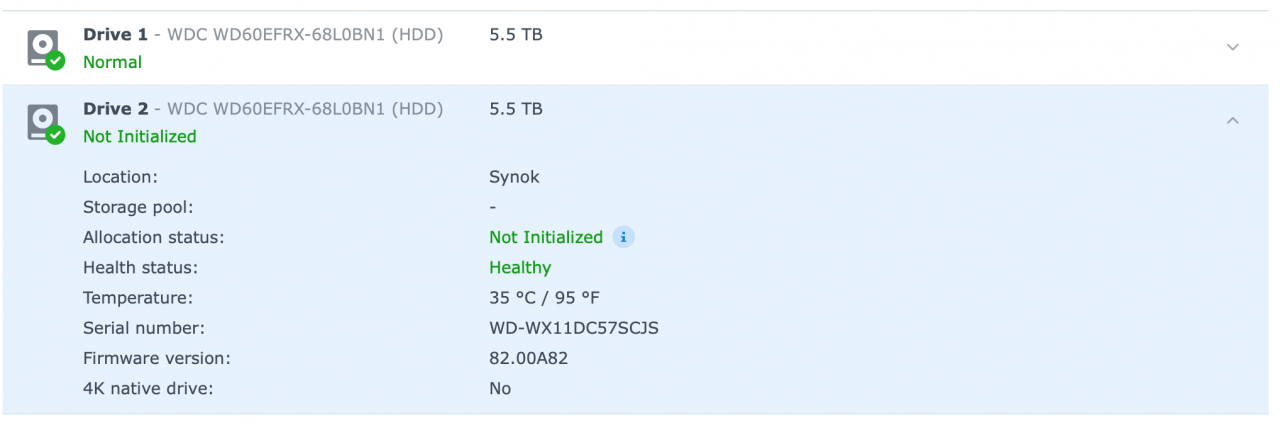Viewport: 1280px width, 427px height.
Task: Expand Drive 1 details with the chevron
Action: click(1232, 47)
